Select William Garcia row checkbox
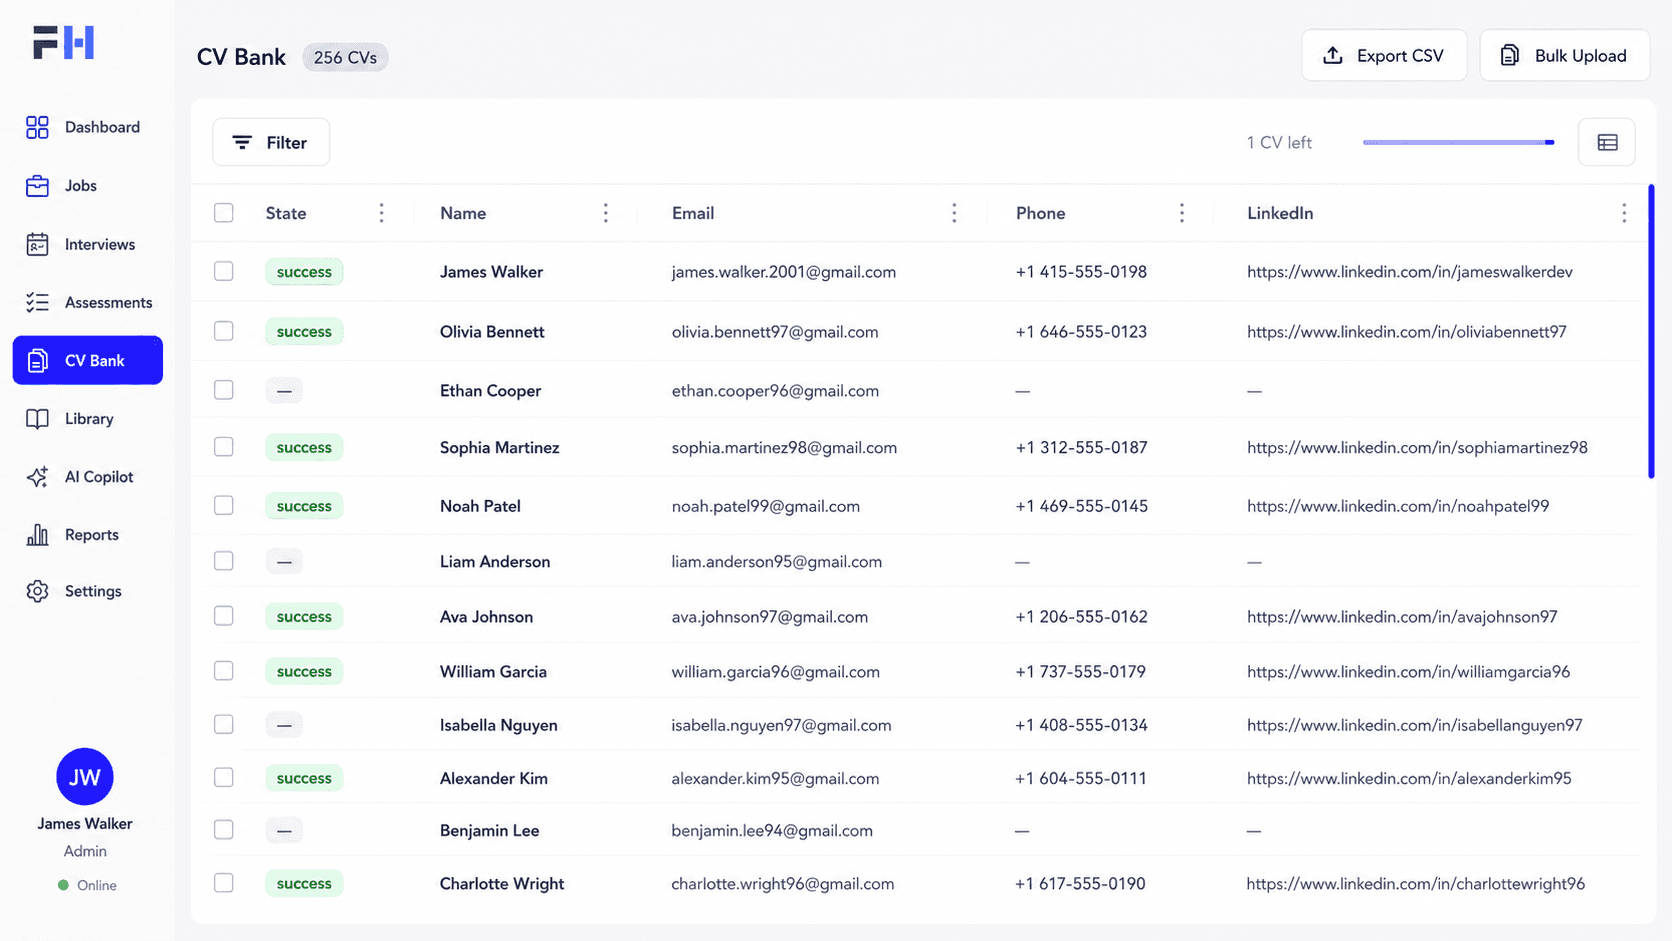This screenshot has height=941, width=1672. (224, 671)
